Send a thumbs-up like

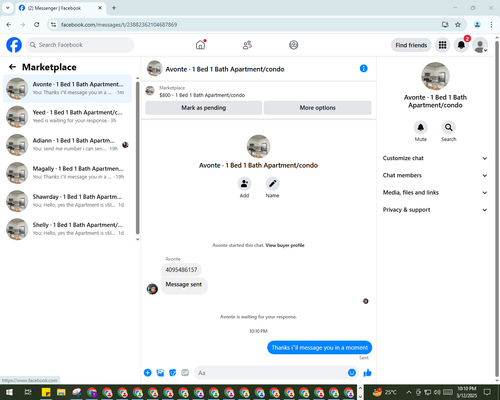(x=367, y=373)
